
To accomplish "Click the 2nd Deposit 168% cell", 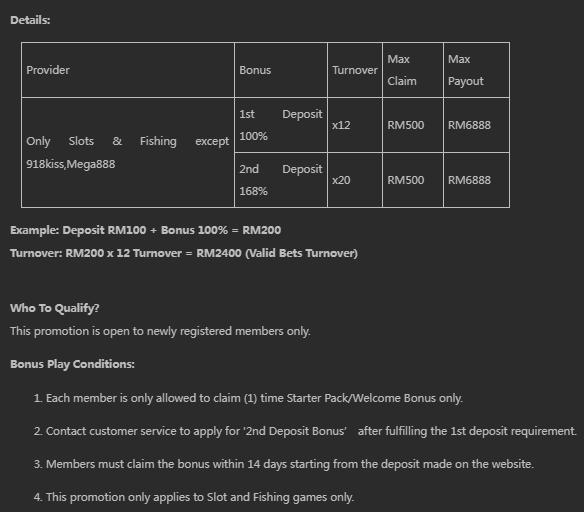I will (281, 180).
